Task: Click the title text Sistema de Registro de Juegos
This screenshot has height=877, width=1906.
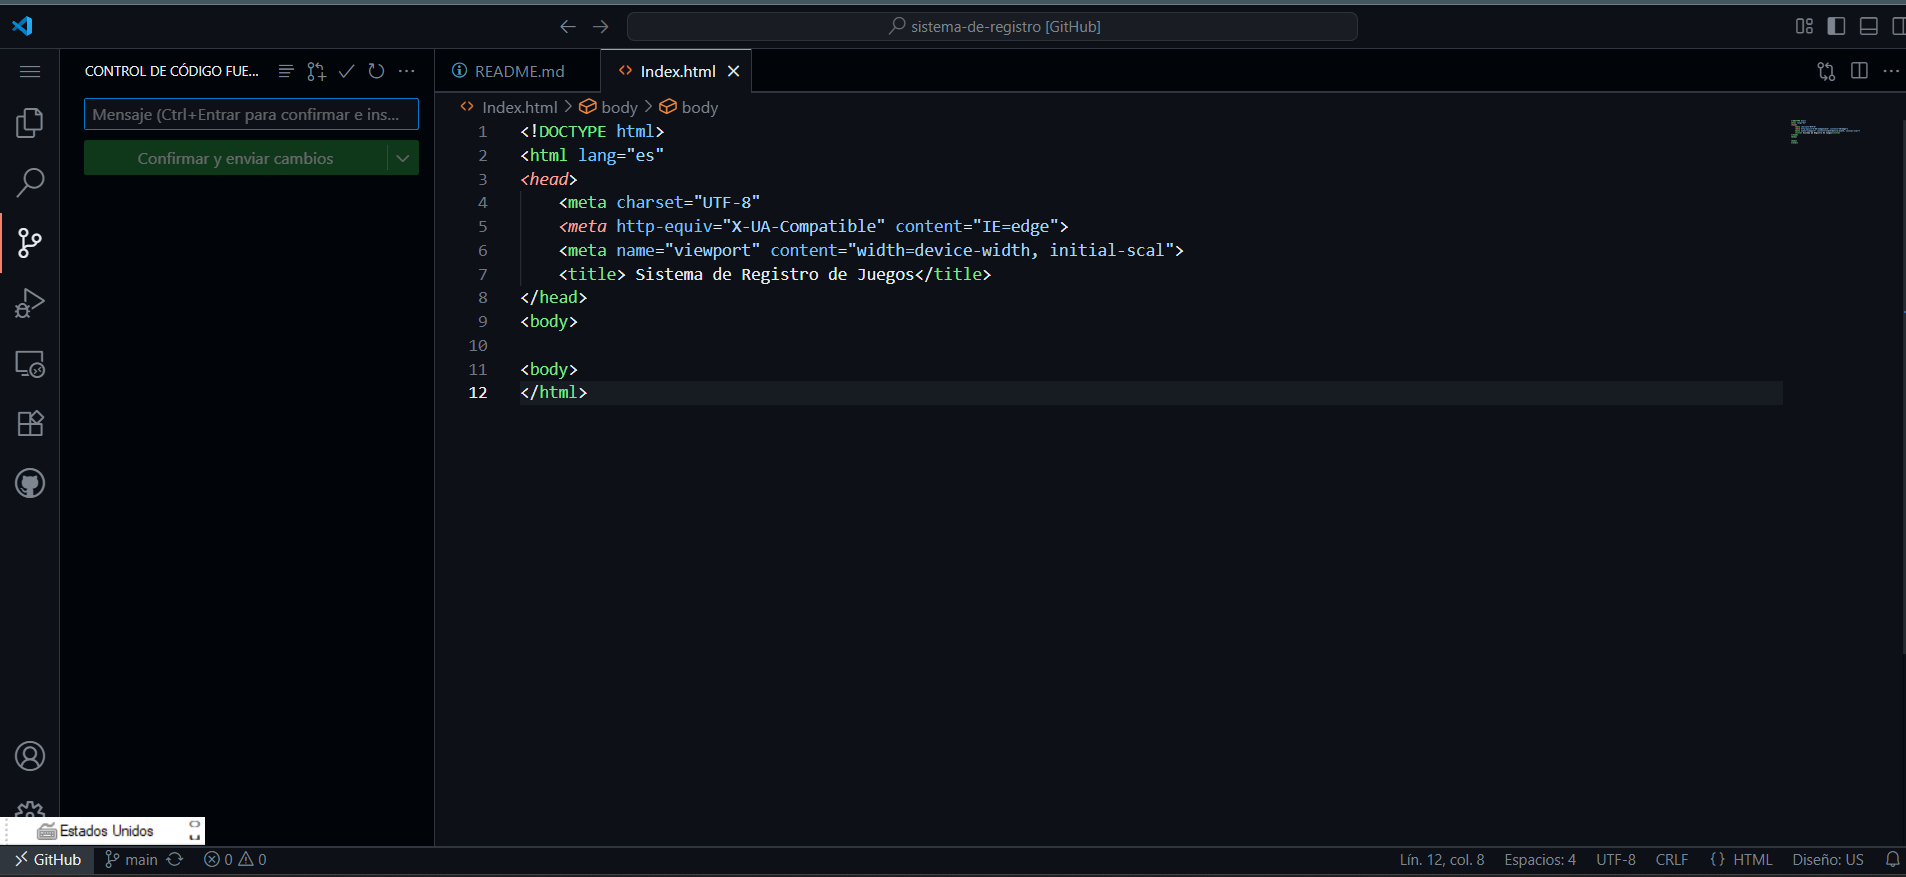Action: tap(774, 274)
